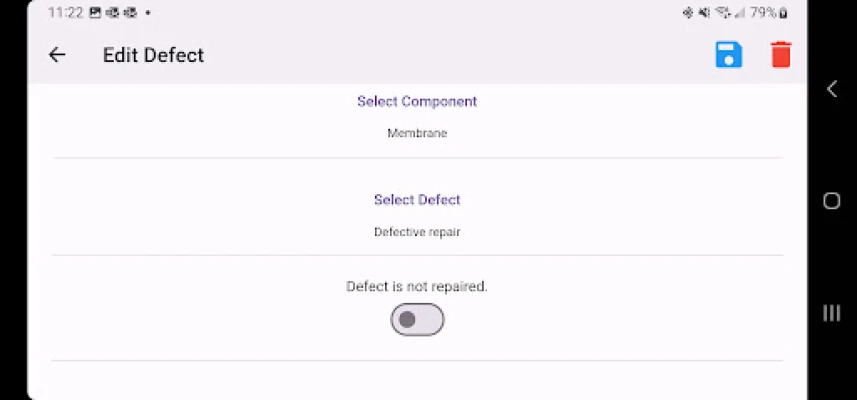Screen dimensions: 857x400
Task: Tap the 'Defect is not repaired.' label
Action: click(x=417, y=286)
